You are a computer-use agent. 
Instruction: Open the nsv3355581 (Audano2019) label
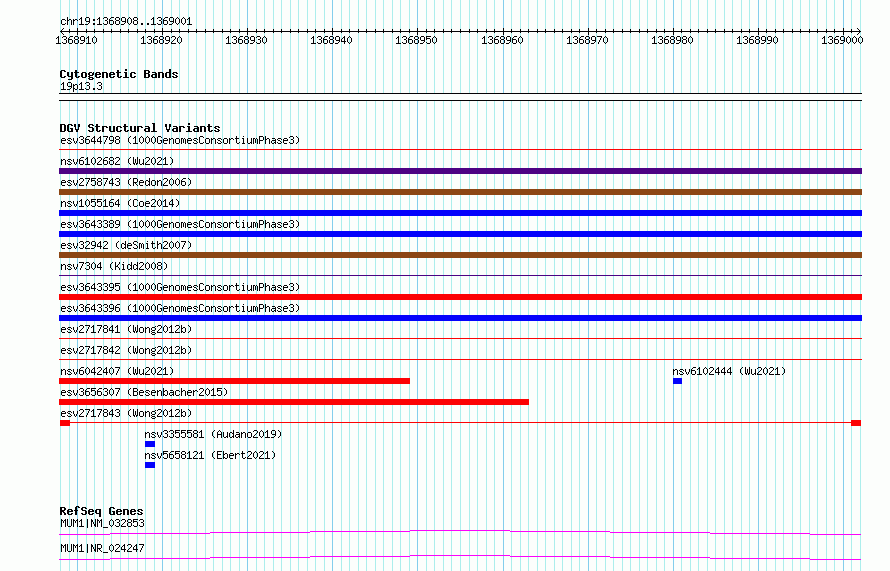(213, 434)
